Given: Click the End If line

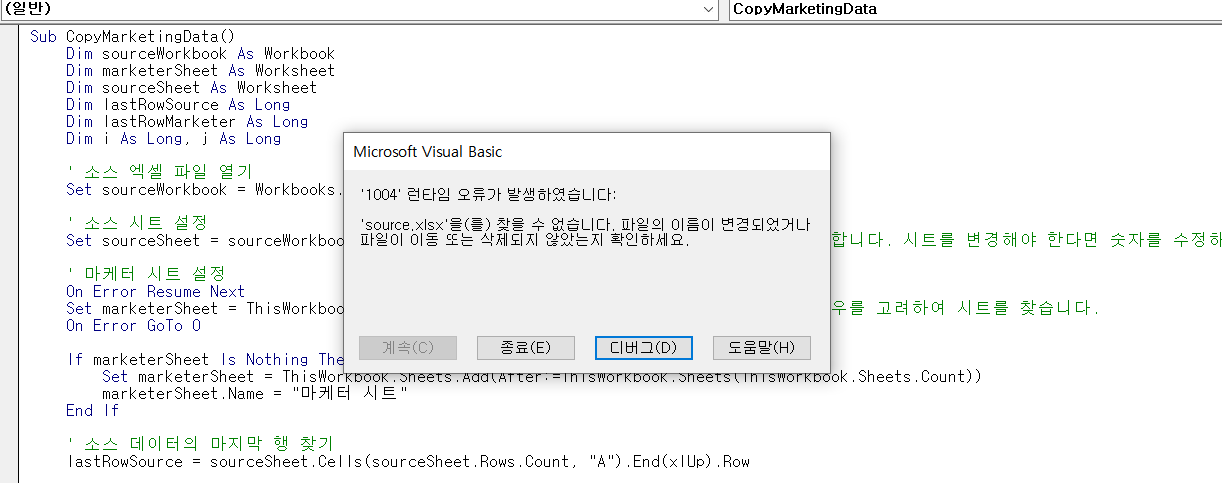Looking at the screenshot, I should pyautogui.click(x=92, y=410).
